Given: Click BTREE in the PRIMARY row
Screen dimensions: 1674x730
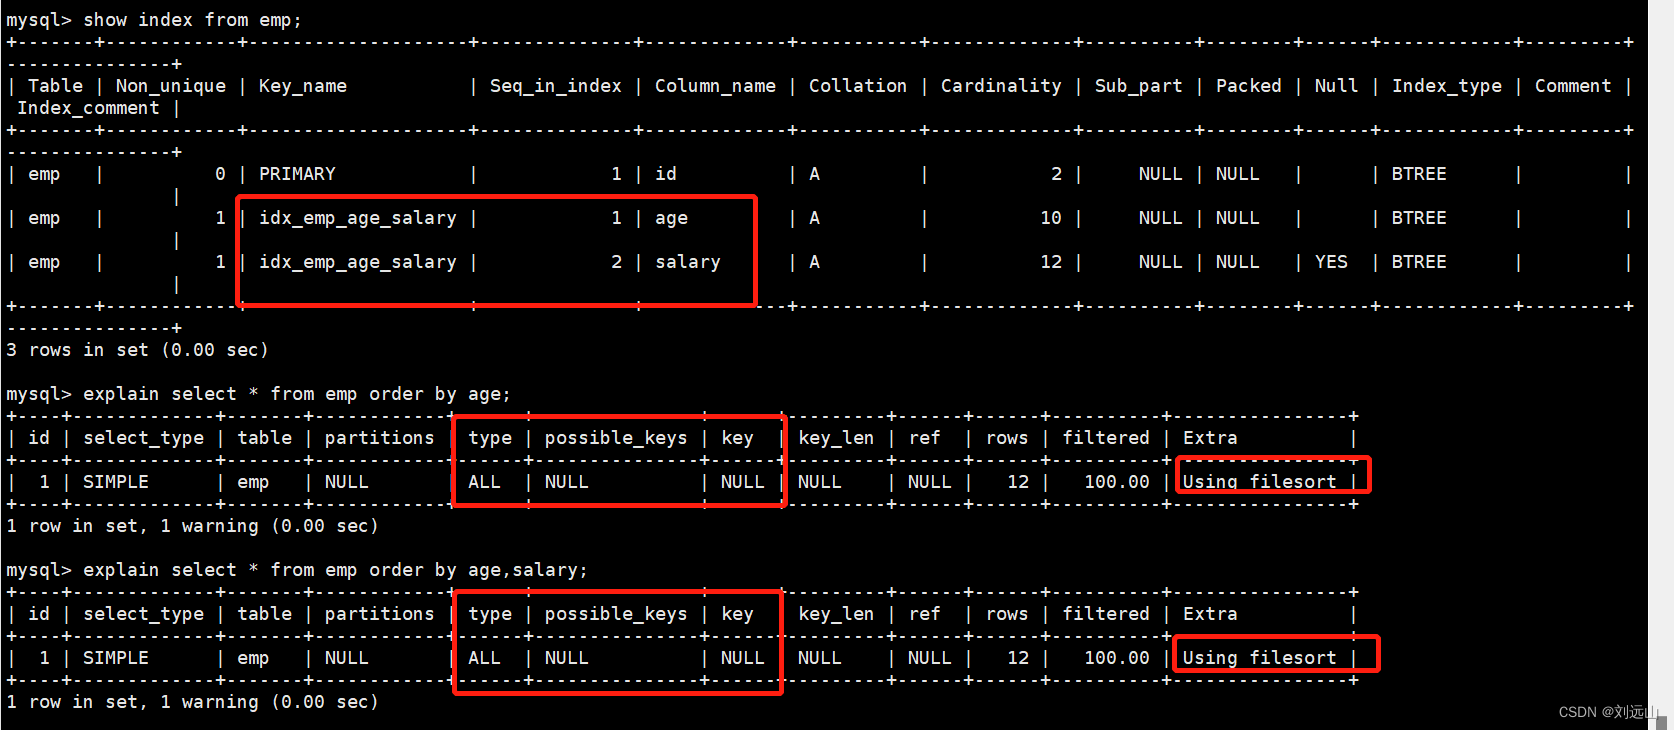Looking at the screenshot, I should [x=1419, y=174].
